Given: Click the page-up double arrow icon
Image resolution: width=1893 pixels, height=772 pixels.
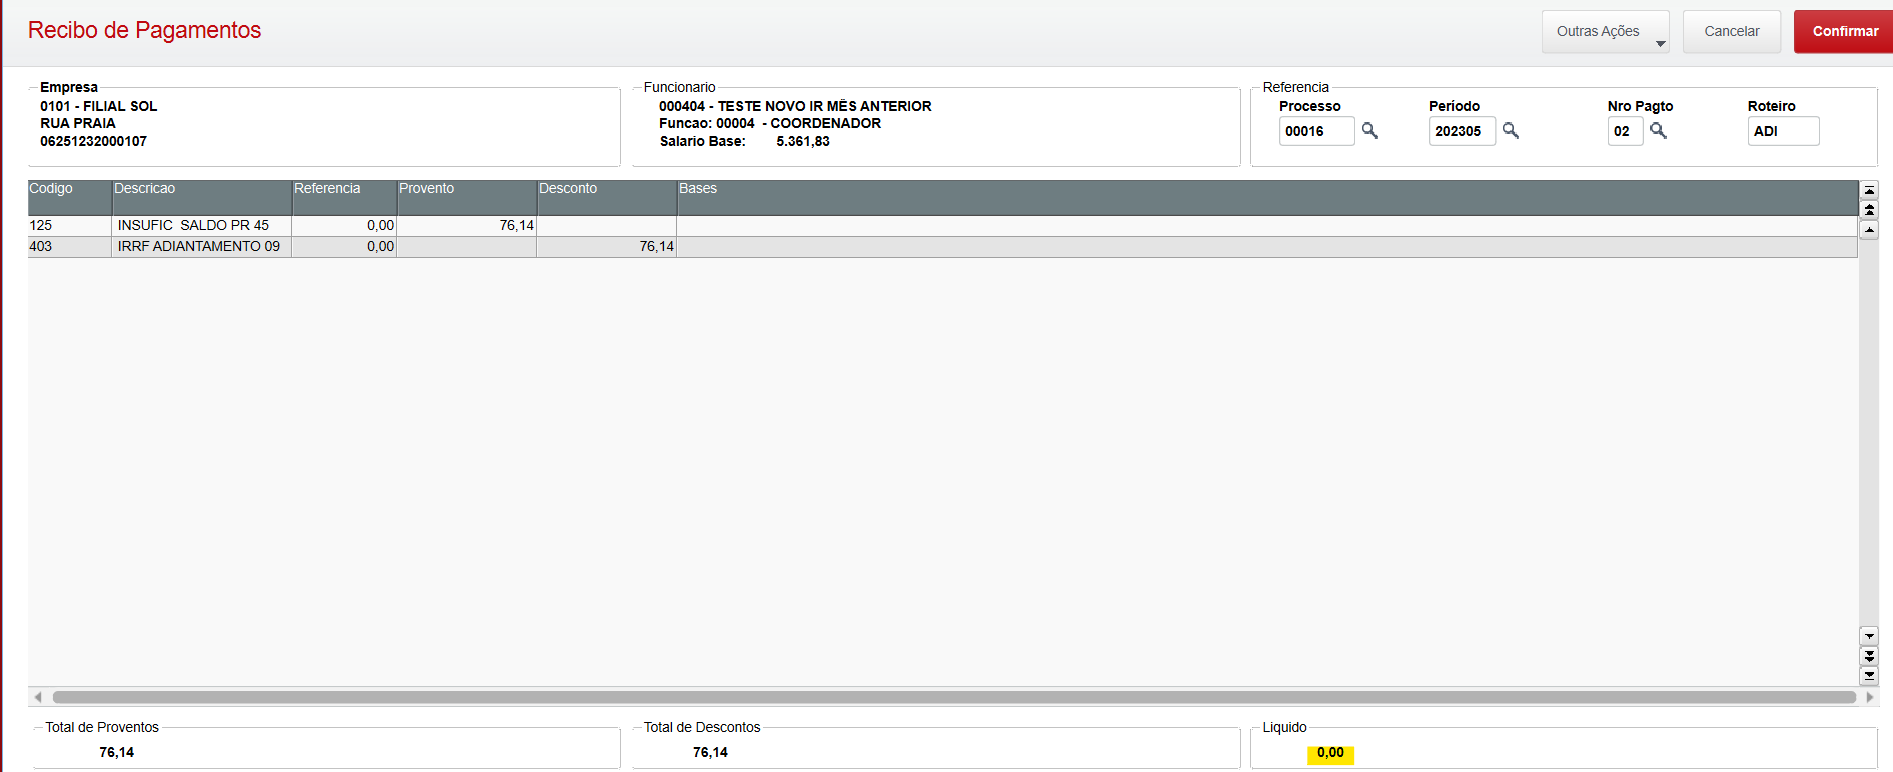Looking at the screenshot, I should tap(1869, 210).
